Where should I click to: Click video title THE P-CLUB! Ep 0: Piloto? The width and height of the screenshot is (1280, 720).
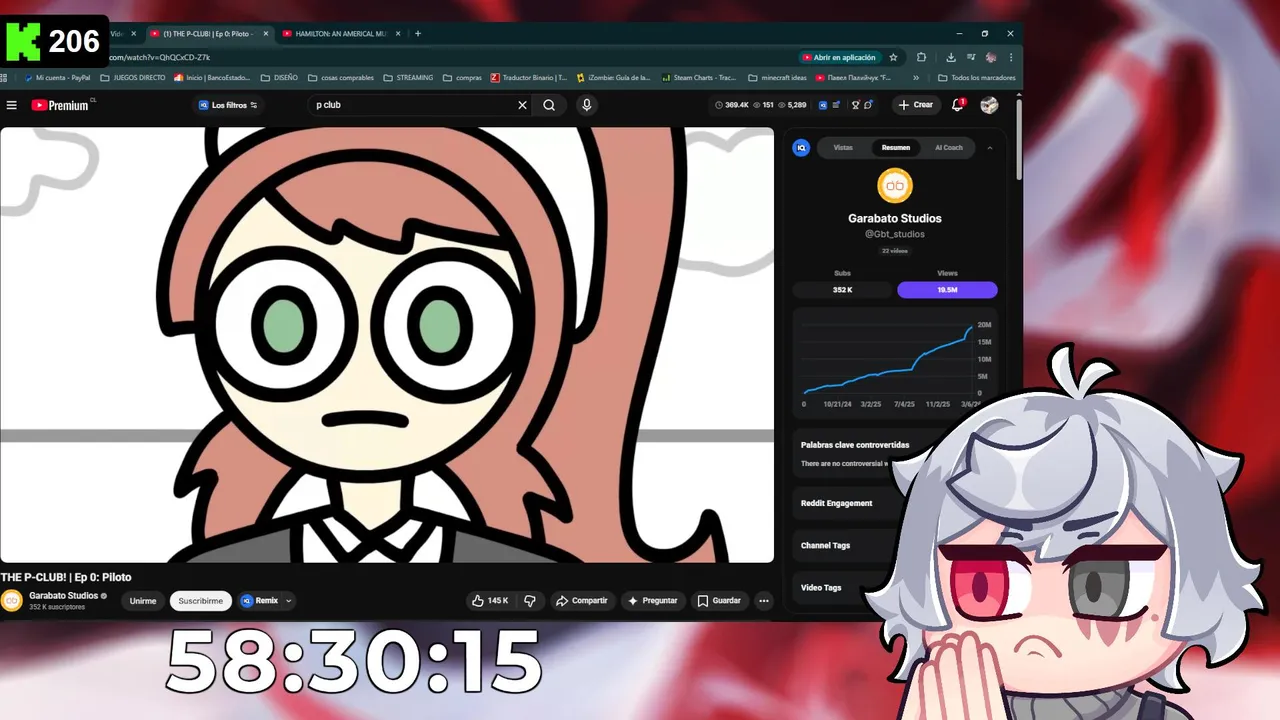pos(66,577)
